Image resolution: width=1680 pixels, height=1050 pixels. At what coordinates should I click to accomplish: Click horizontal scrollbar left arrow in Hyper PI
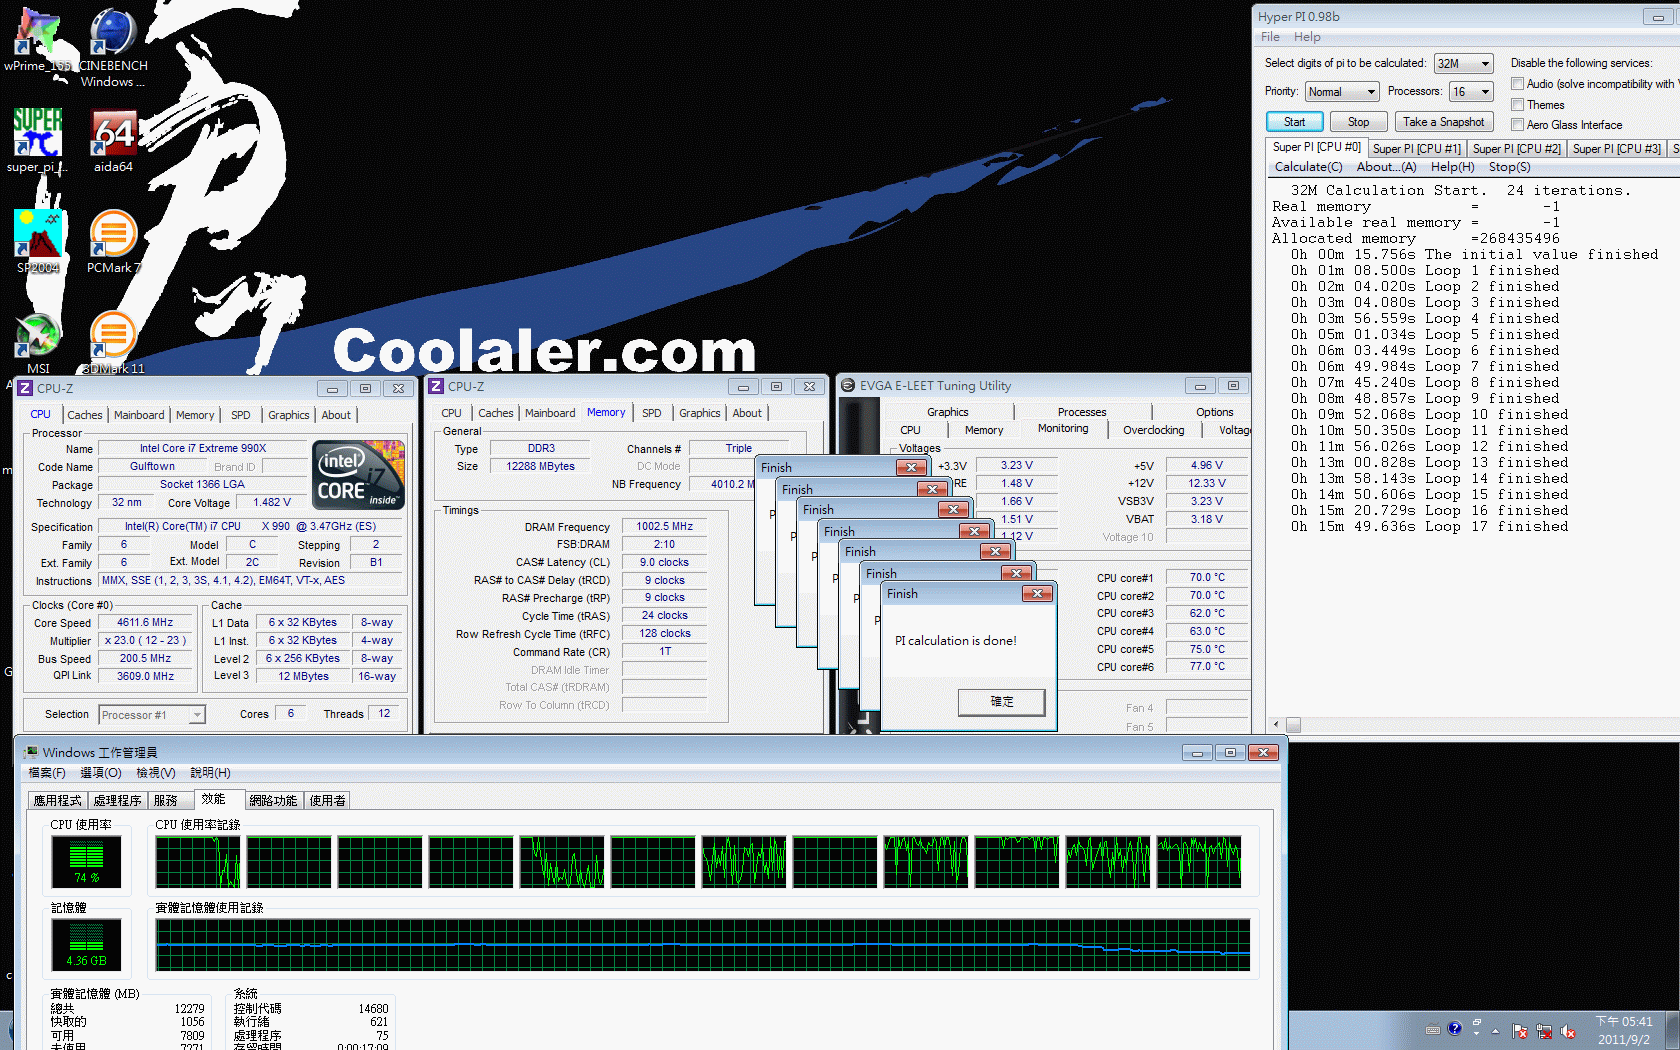coord(1275,725)
